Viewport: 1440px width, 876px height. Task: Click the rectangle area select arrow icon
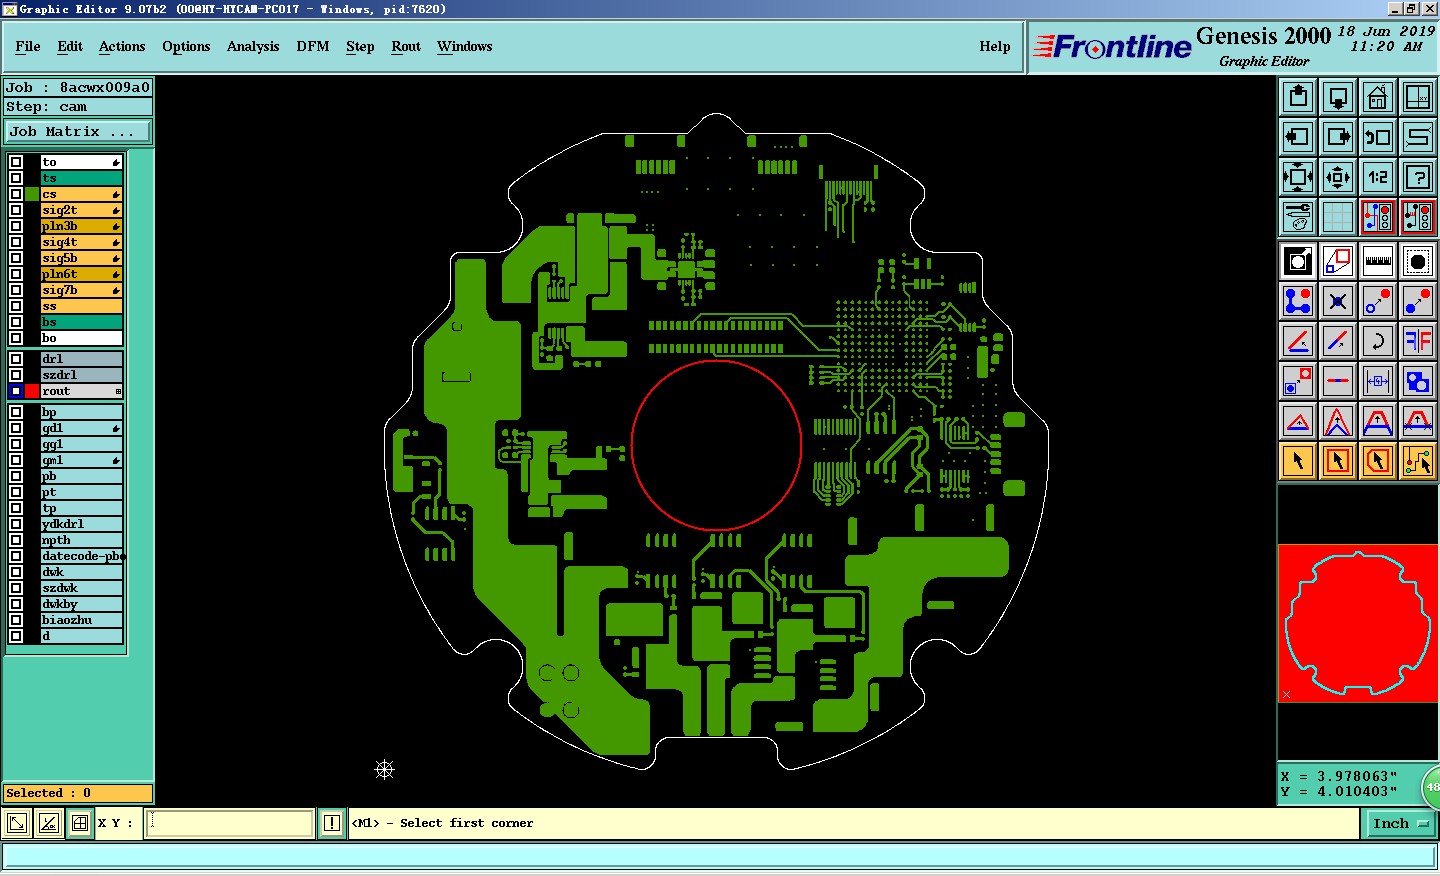coord(1338,461)
